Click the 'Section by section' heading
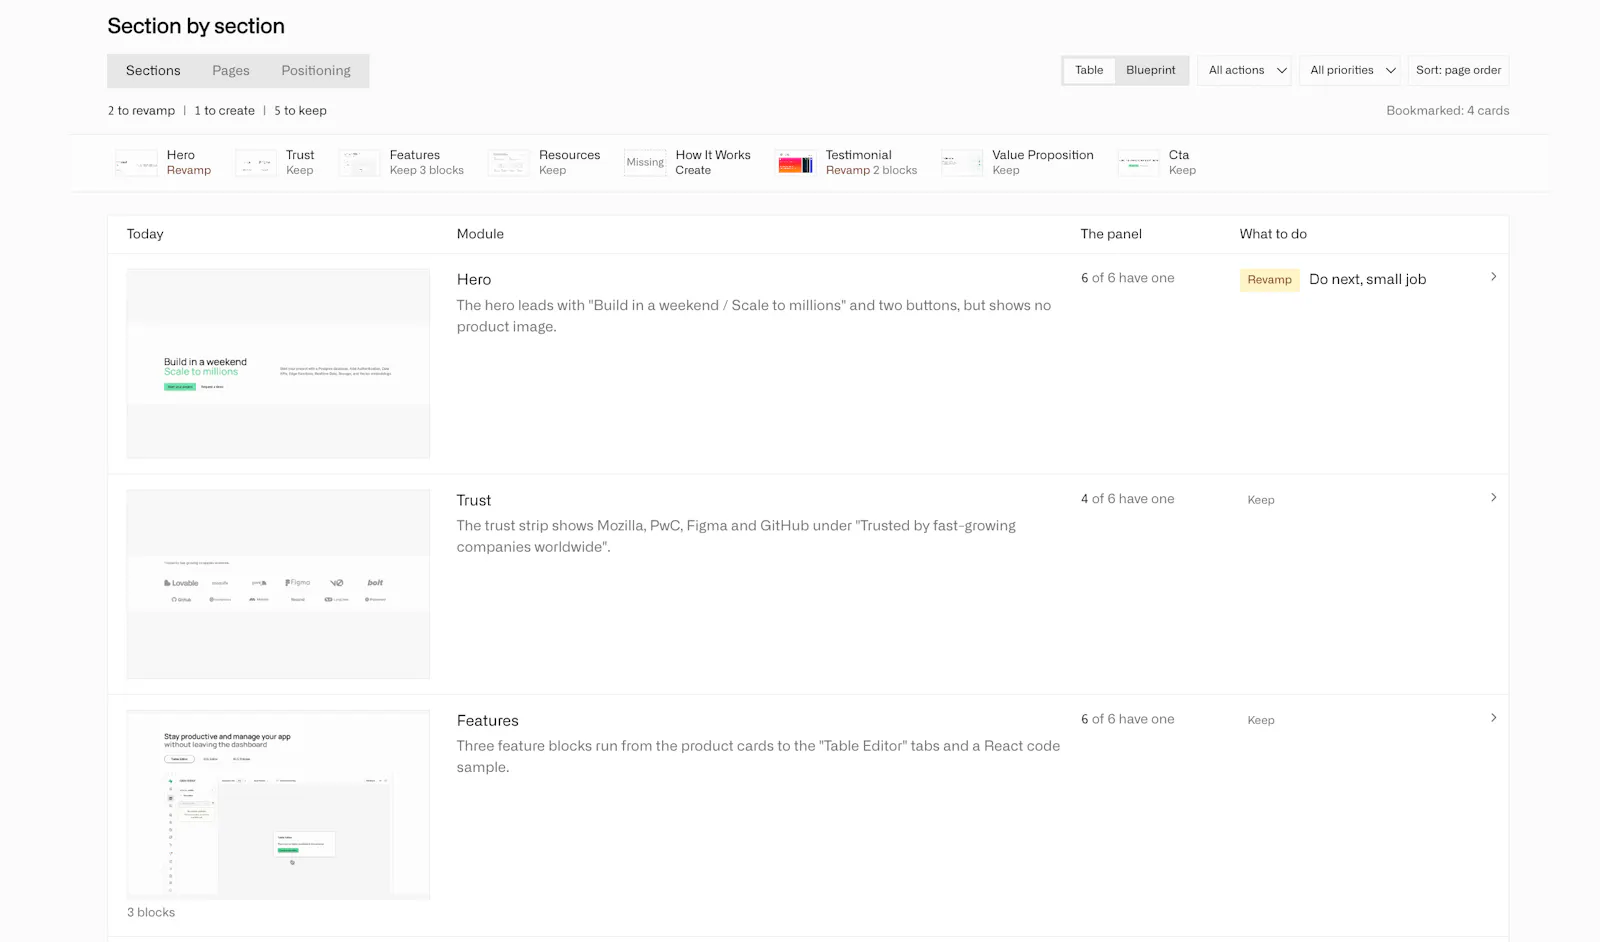 pos(196,26)
